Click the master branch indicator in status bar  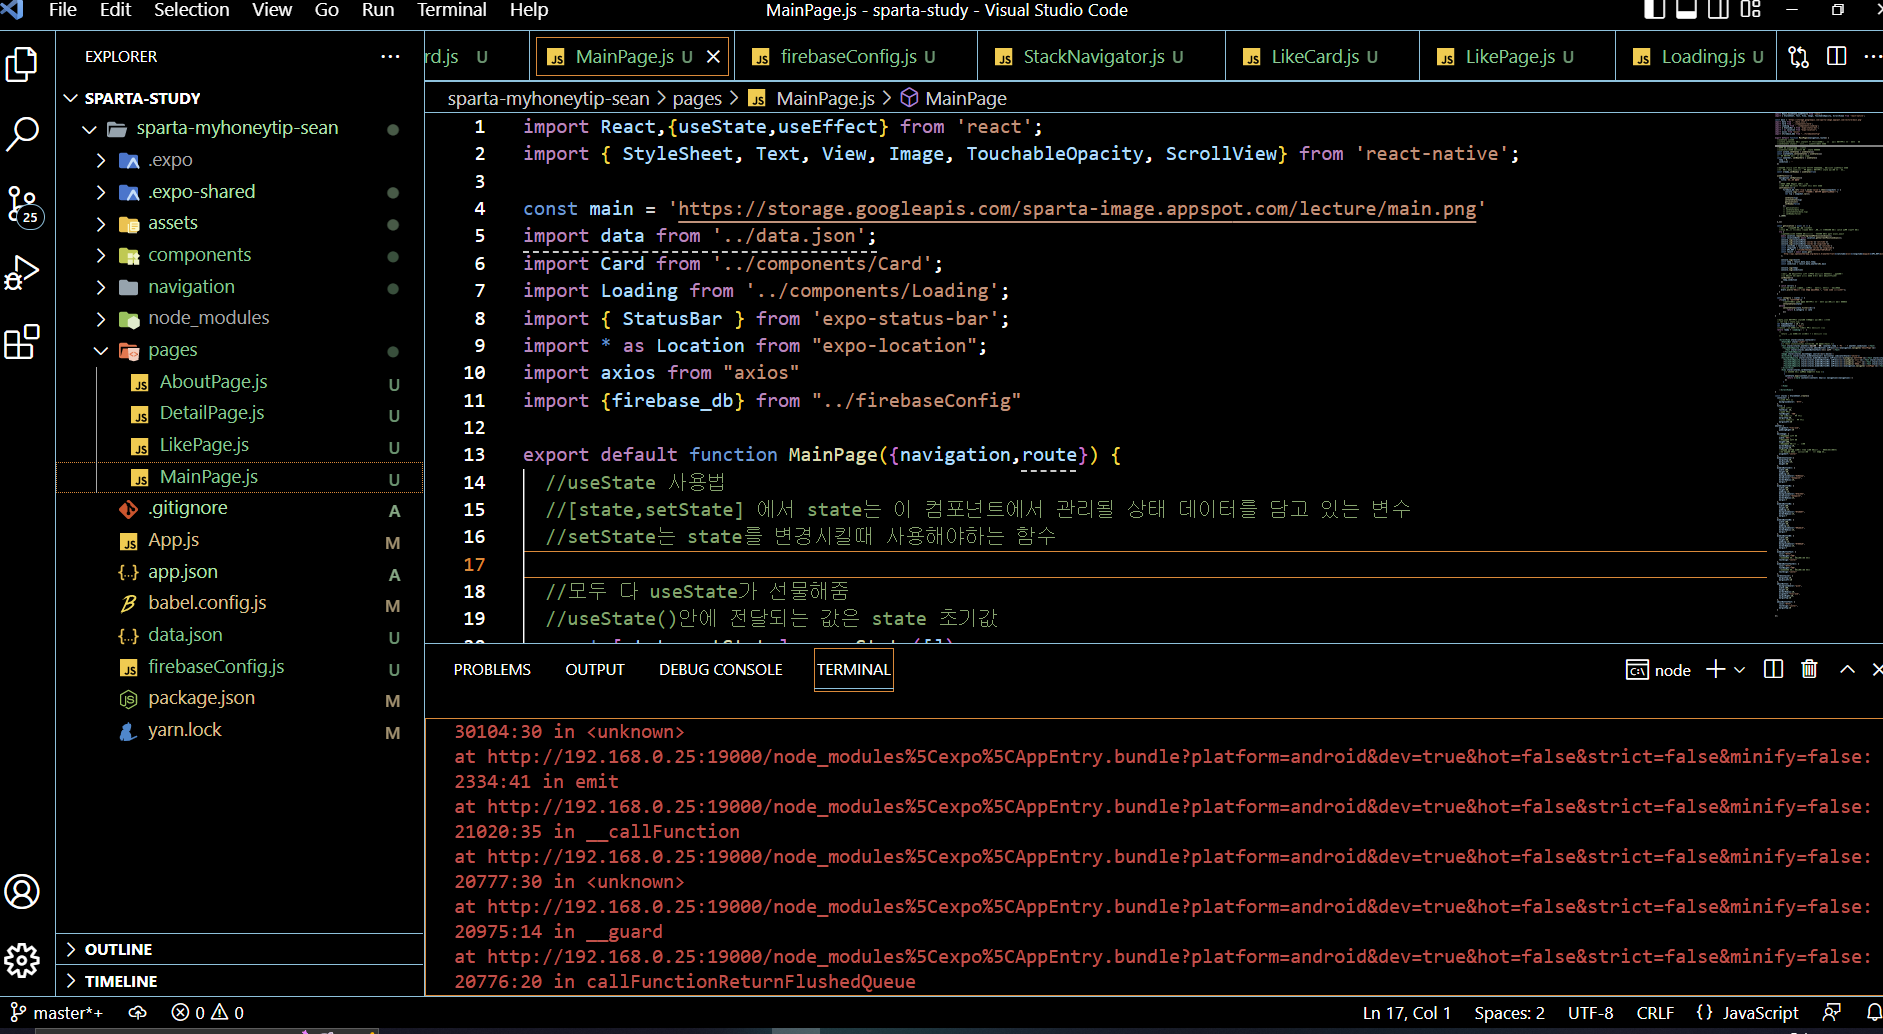[57, 1013]
